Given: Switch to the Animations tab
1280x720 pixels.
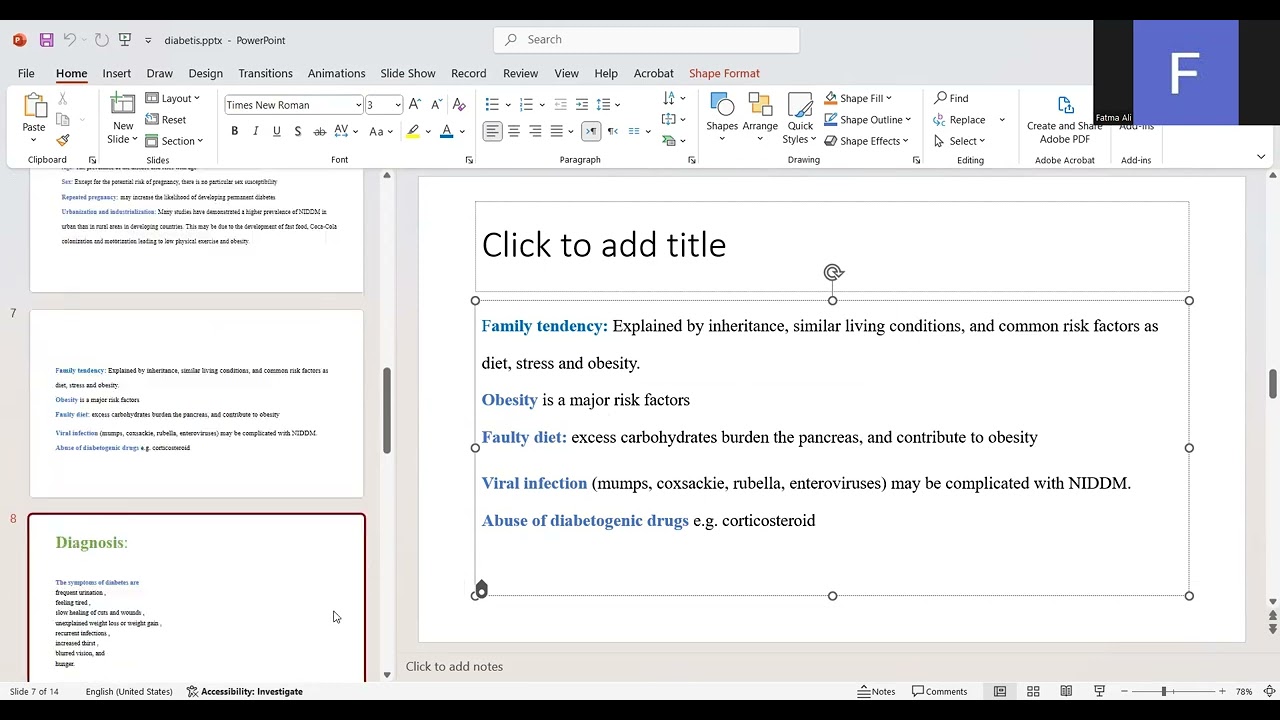Looking at the screenshot, I should click(x=336, y=73).
